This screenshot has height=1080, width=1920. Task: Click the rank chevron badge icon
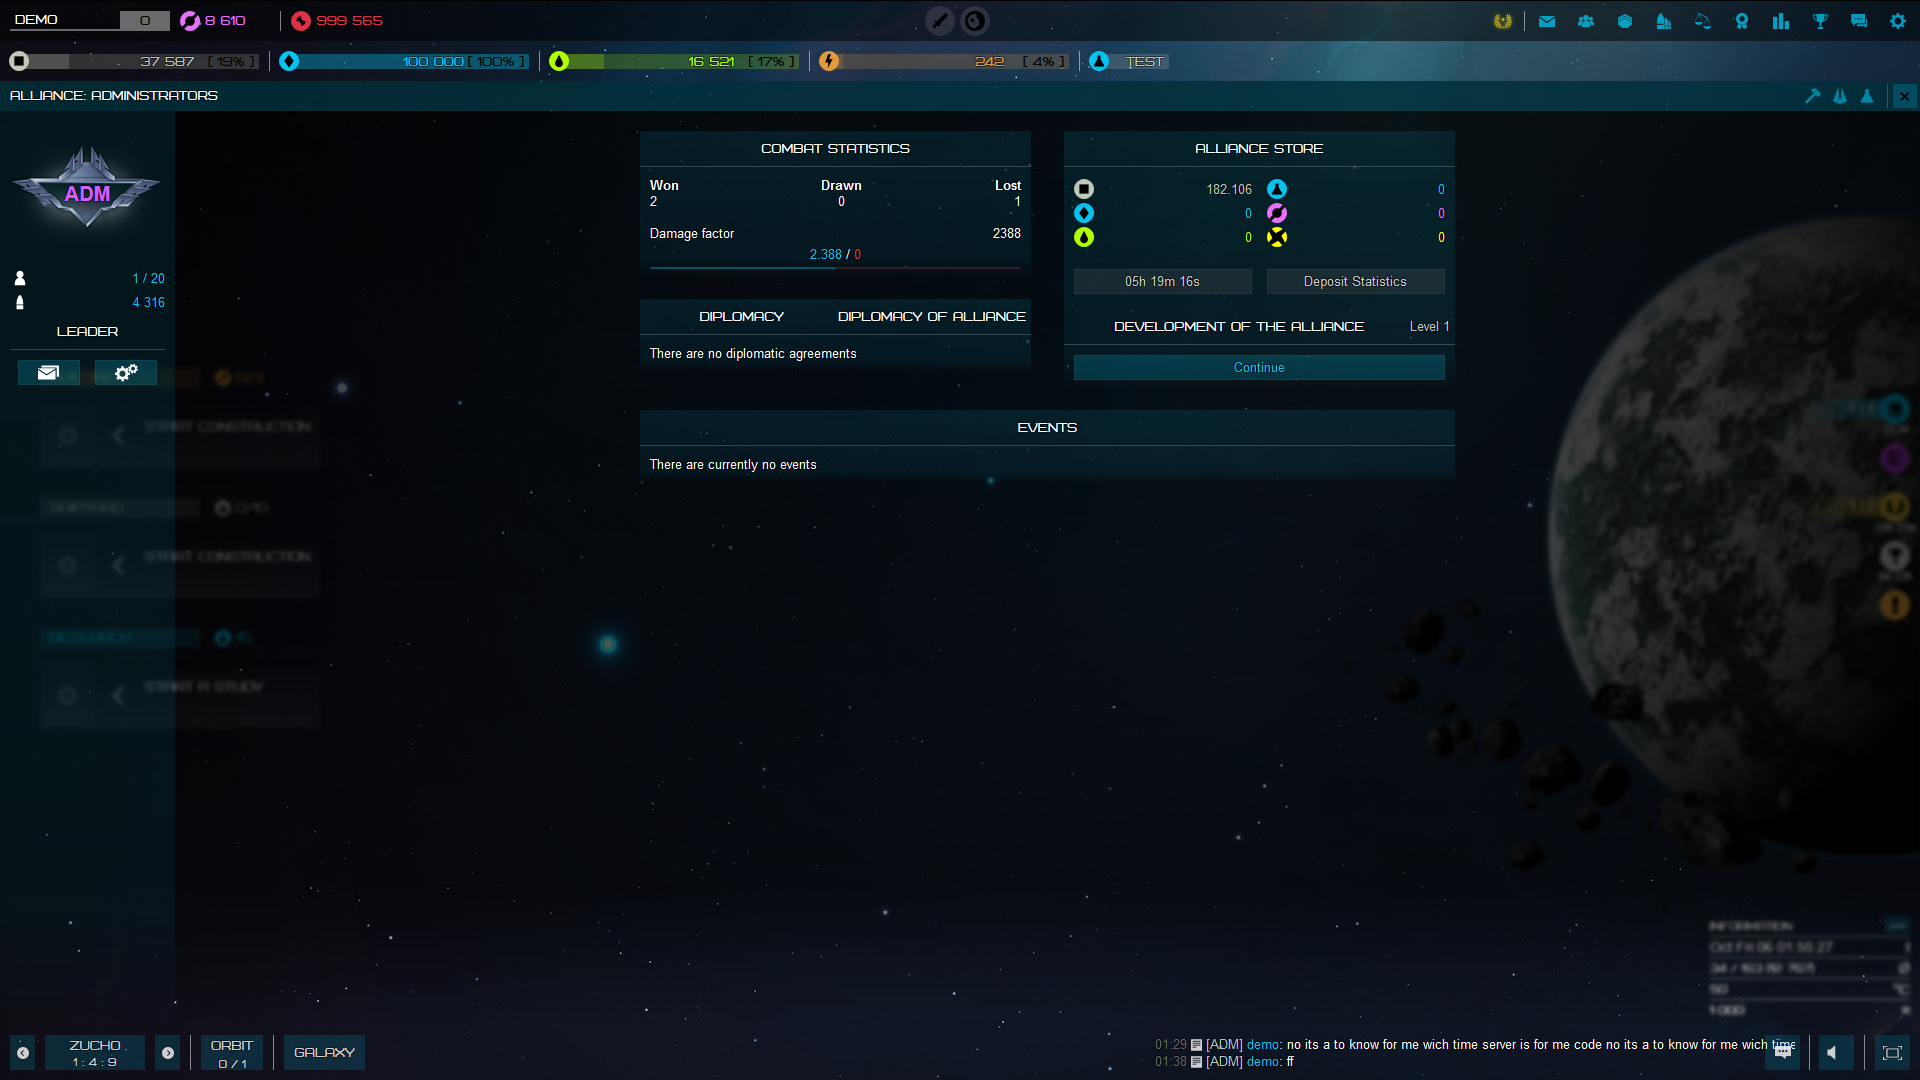click(x=1625, y=21)
